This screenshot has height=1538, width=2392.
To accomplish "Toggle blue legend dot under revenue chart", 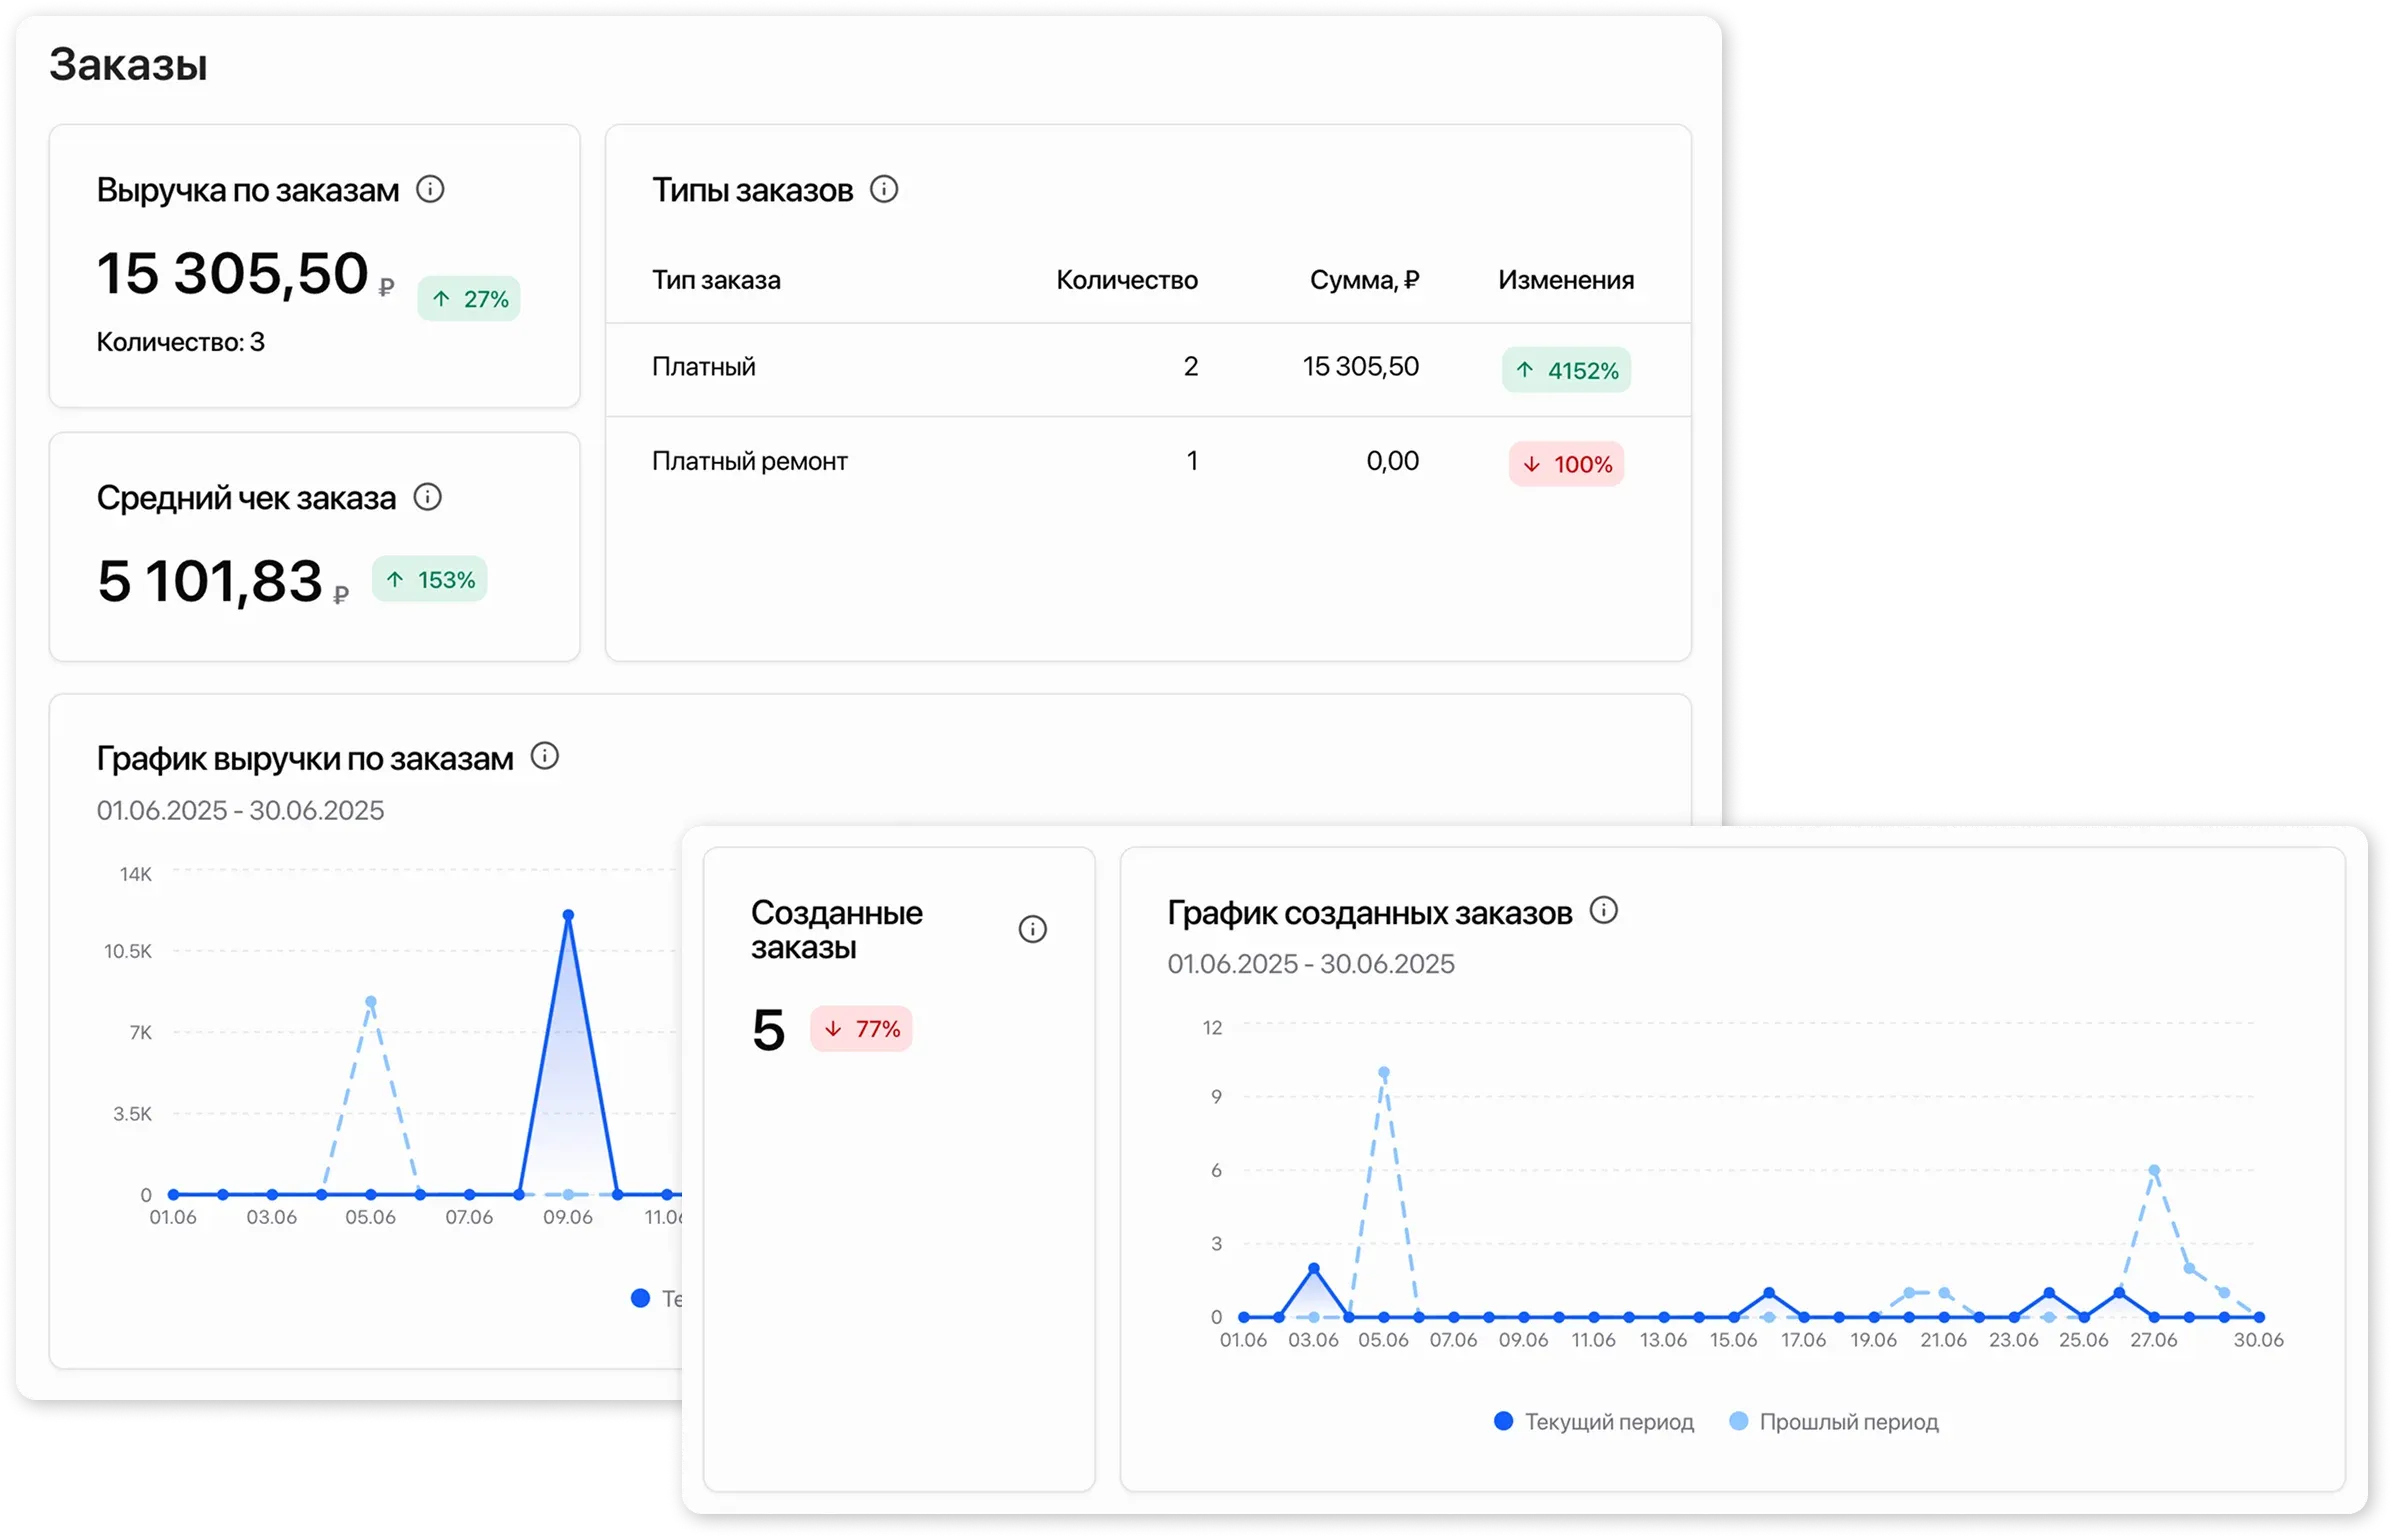I will tap(641, 1298).
